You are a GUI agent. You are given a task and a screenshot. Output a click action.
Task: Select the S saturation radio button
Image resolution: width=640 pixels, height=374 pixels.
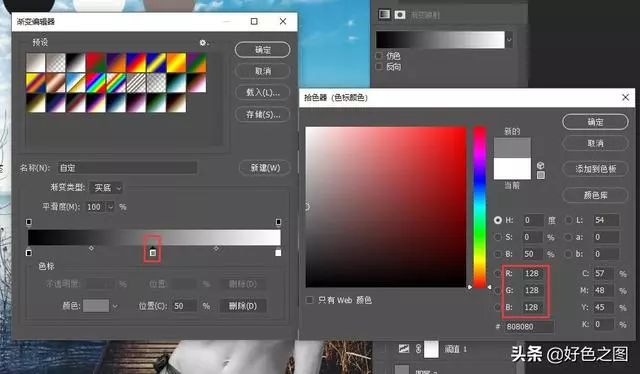coord(498,237)
